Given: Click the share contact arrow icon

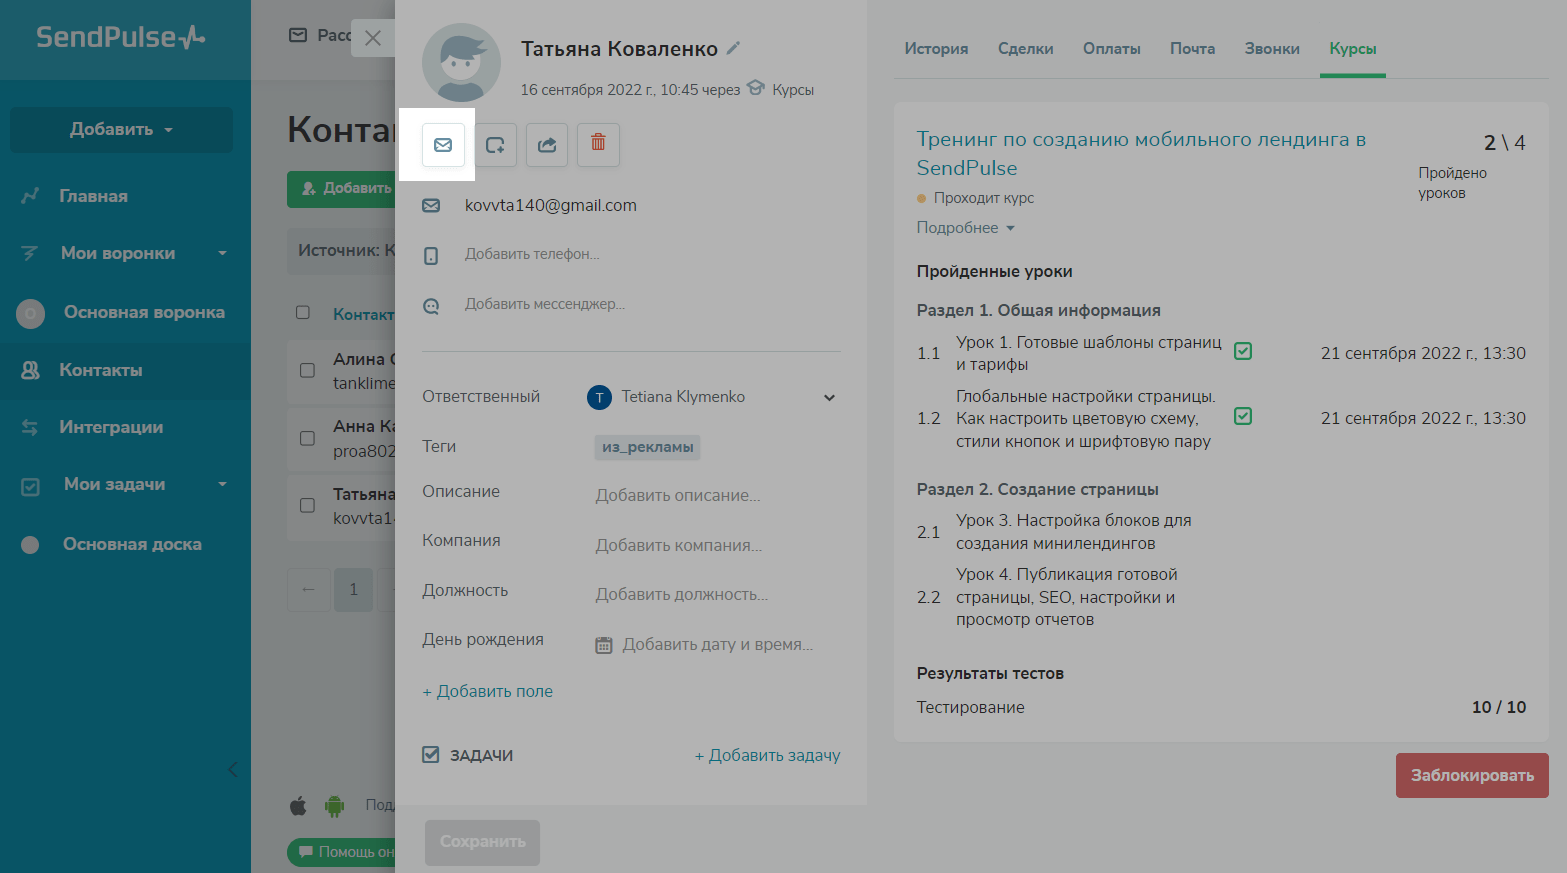Looking at the screenshot, I should click(547, 145).
